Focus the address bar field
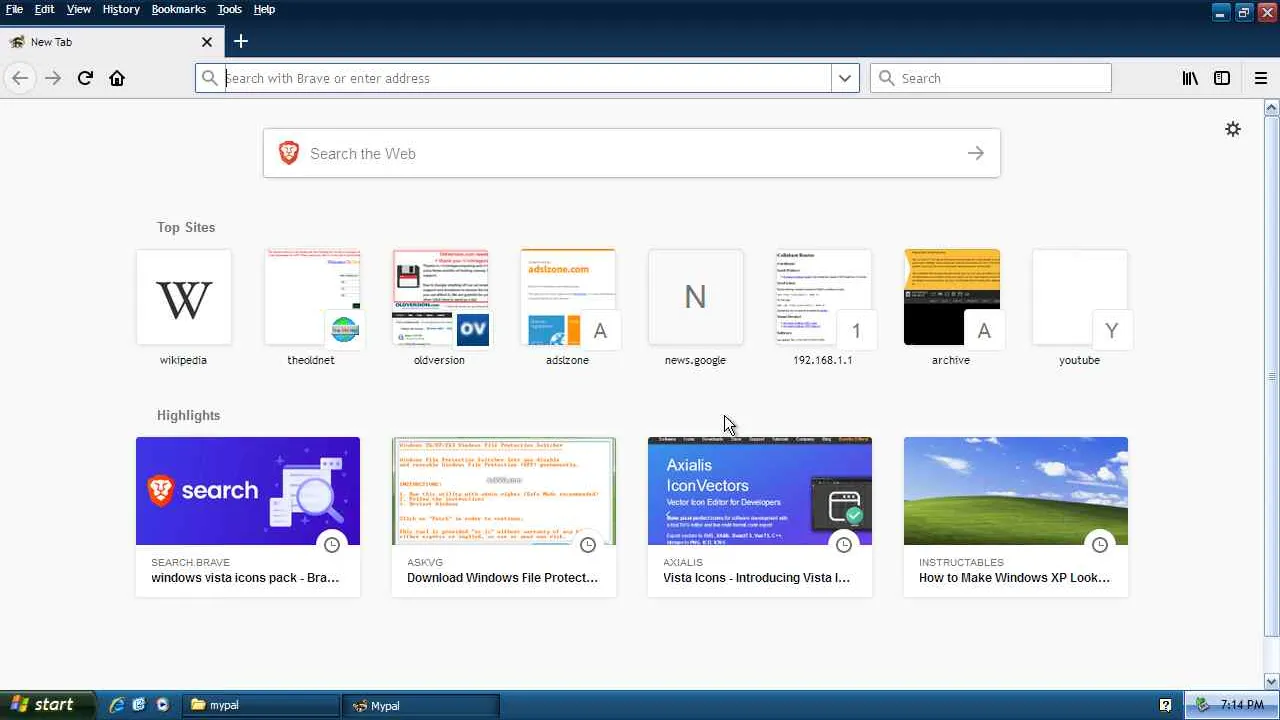Viewport: 1280px width, 720px height. [x=527, y=78]
